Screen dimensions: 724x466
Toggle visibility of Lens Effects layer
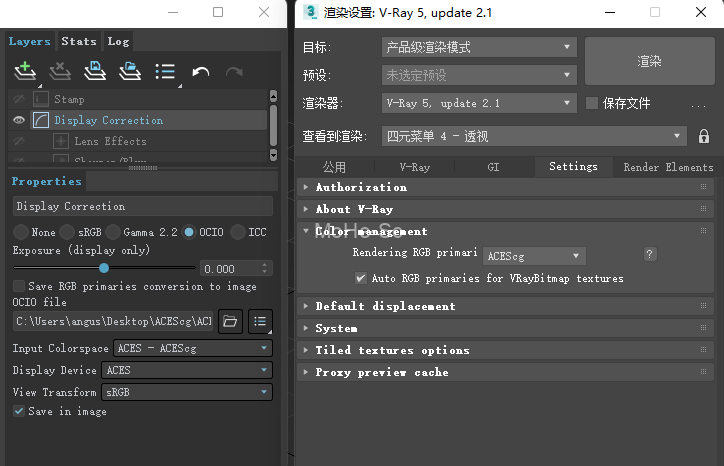click(x=19, y=141)
